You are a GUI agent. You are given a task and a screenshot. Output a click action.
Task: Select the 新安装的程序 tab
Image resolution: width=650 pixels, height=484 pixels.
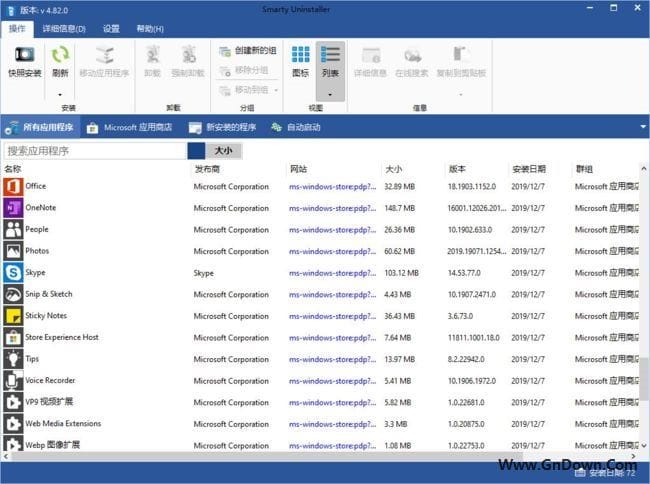pos(222,128)
